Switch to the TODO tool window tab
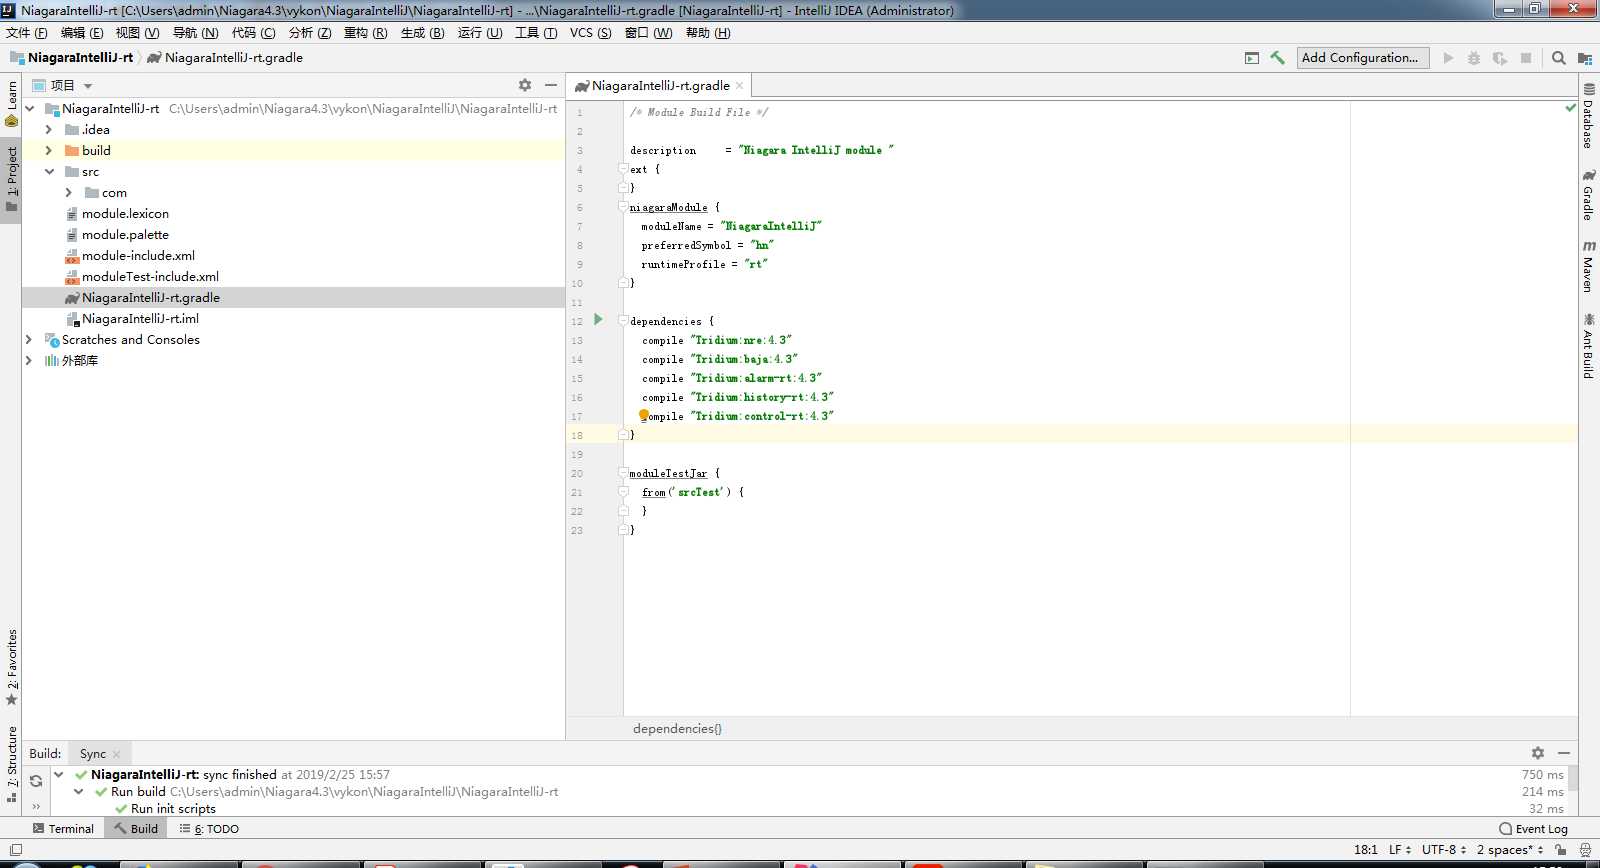 (209, 828)
